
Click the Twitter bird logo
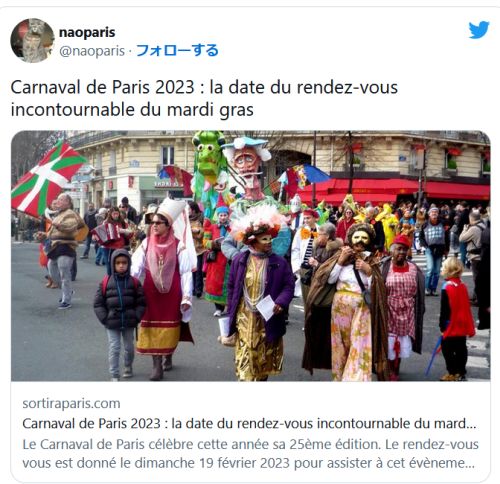479,30
